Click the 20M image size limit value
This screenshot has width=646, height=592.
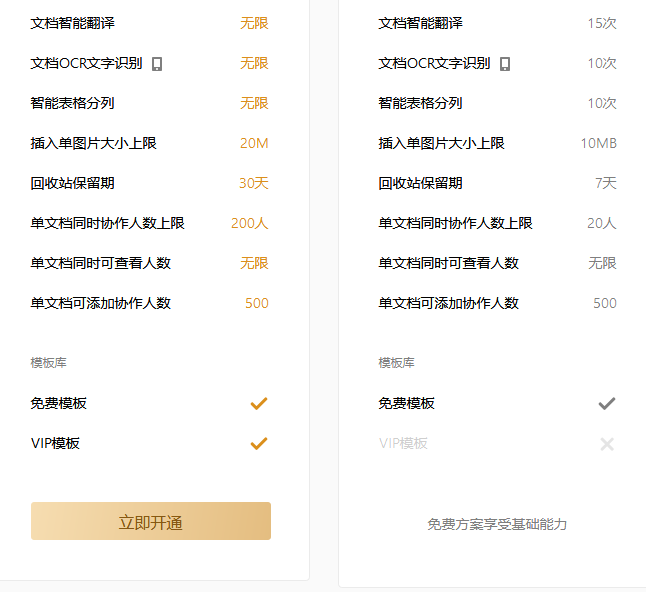[254, 143]
